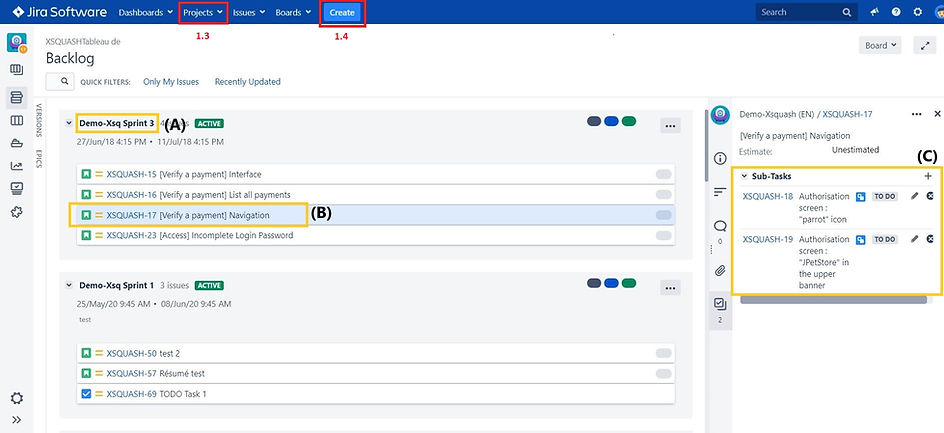Screen dimensions: 944x433
Task: Show issue details info icon in detail panel
Action: coord(719,158)
